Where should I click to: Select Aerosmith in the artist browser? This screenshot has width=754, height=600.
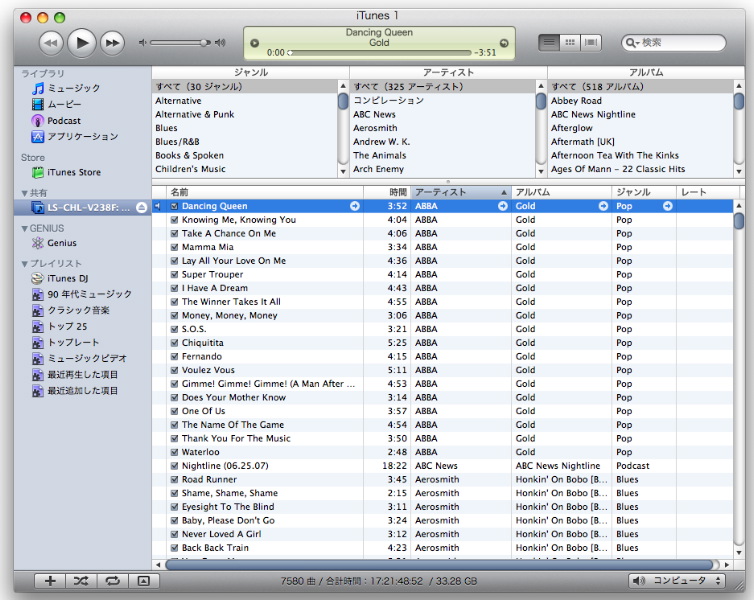click(x=375, y=128)
